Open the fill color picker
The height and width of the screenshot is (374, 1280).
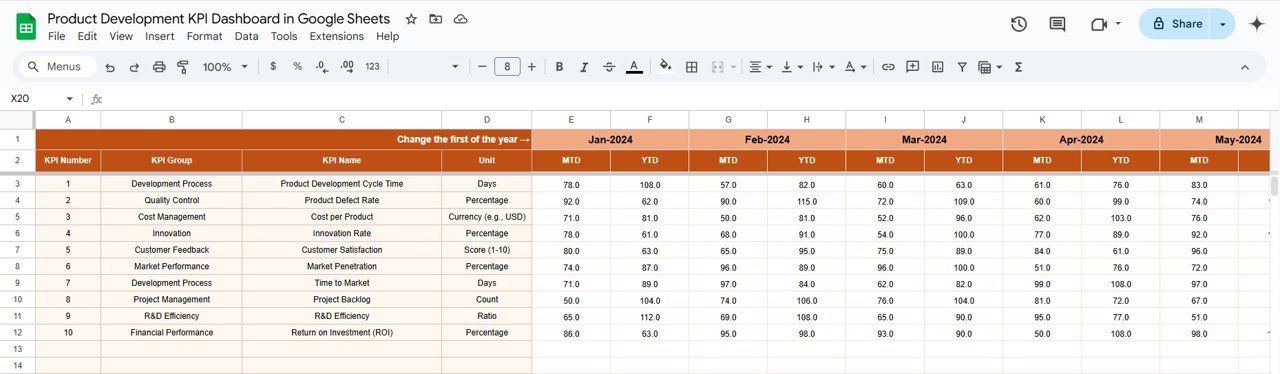pyautogui.click(x=666, y=67)
